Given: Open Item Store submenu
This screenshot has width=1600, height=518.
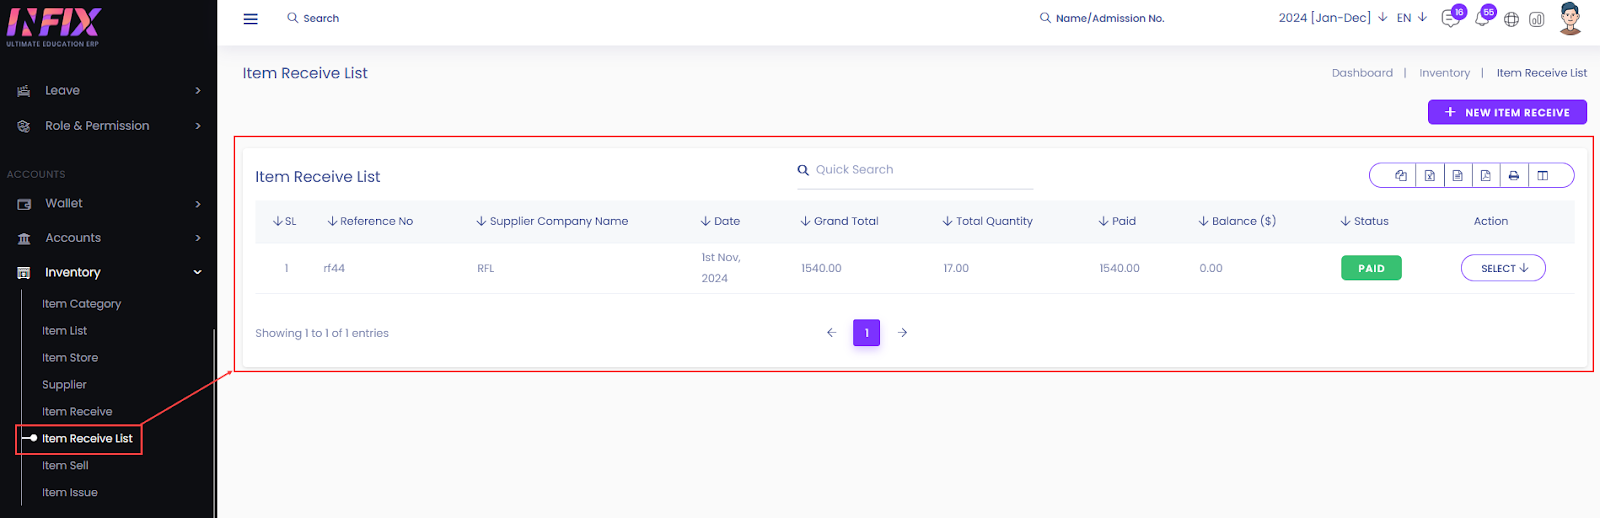Looking at the screenshot, I should click(x=70, y=358).
